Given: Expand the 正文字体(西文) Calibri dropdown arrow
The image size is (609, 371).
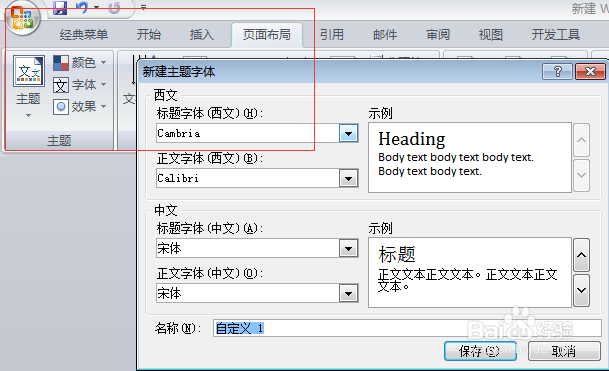Looking at the screenshot, I should click(348, 179).
